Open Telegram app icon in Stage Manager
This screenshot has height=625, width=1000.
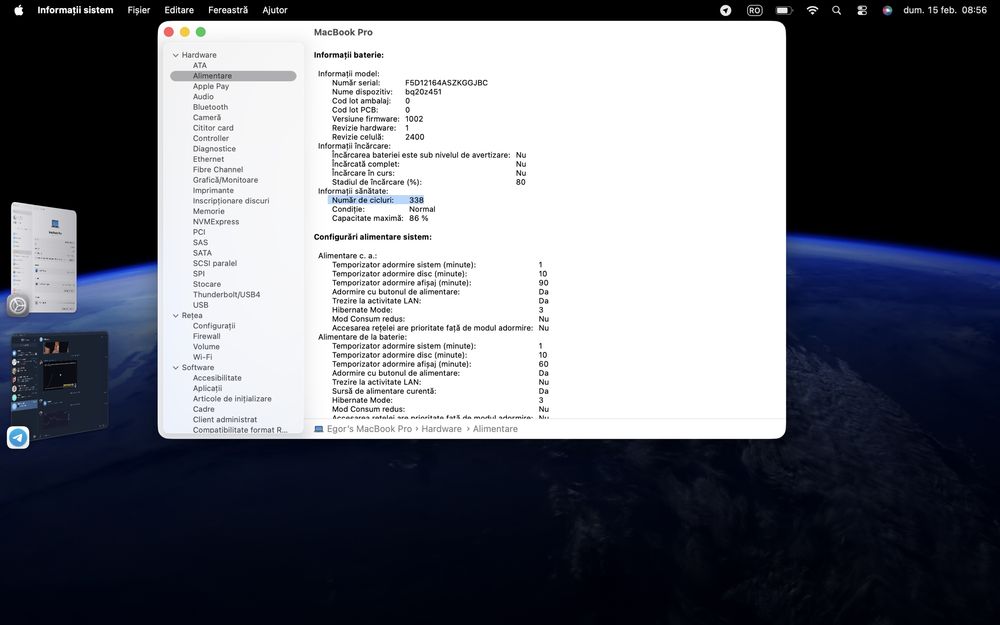click(18, 438)
